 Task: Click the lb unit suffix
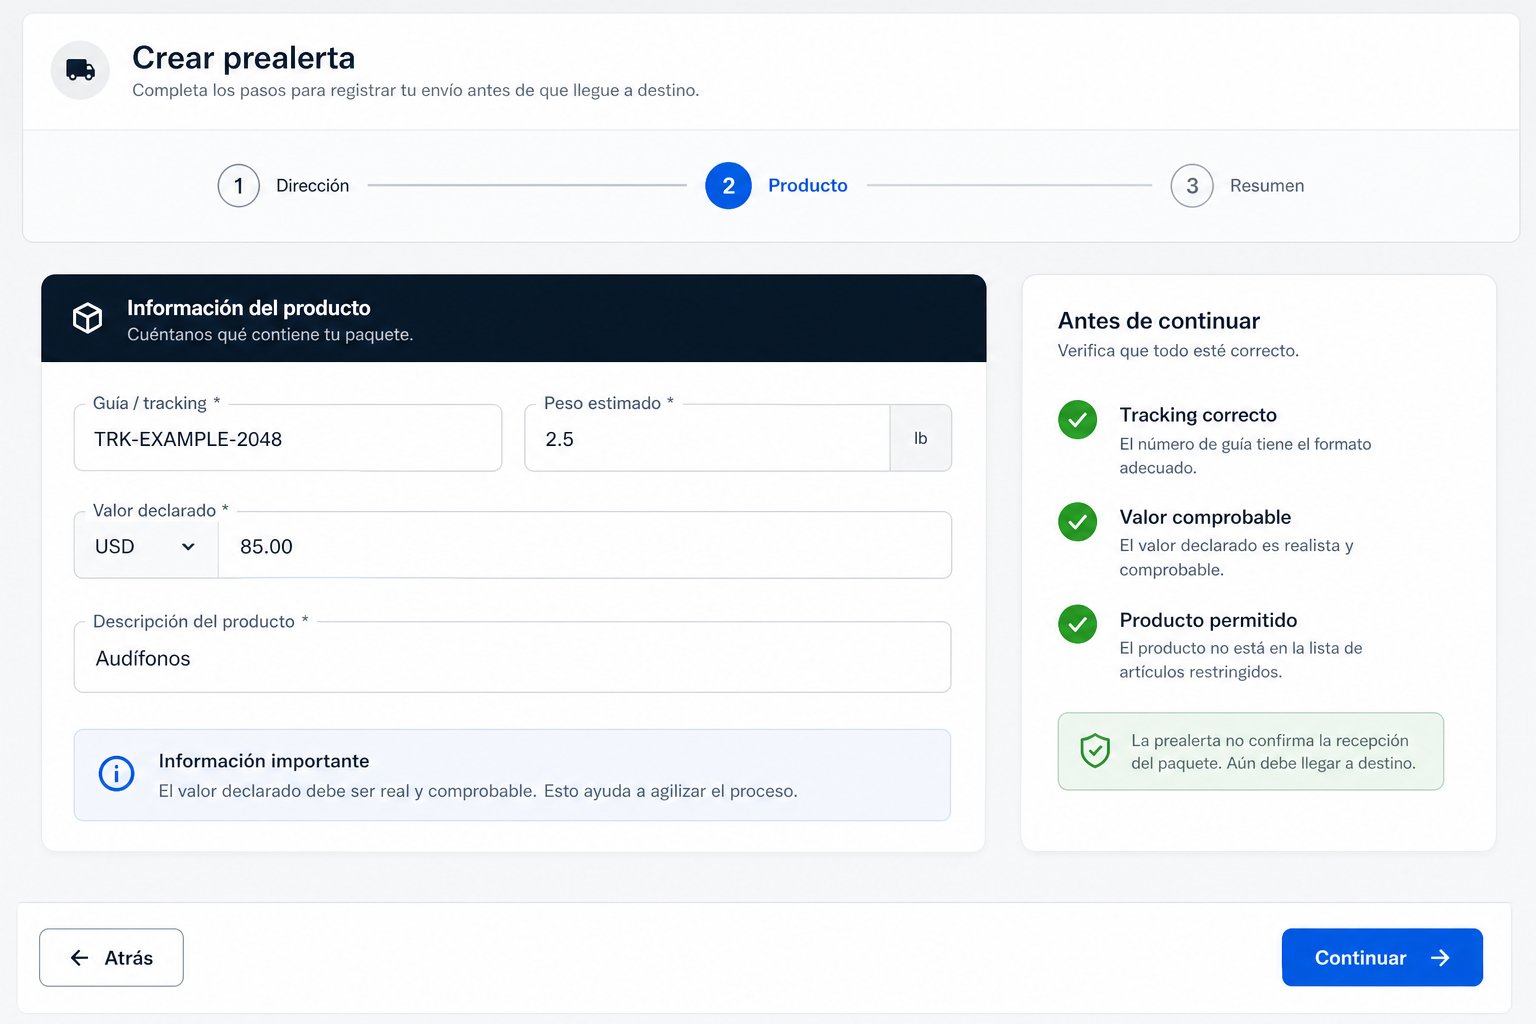tap(921, 438)
